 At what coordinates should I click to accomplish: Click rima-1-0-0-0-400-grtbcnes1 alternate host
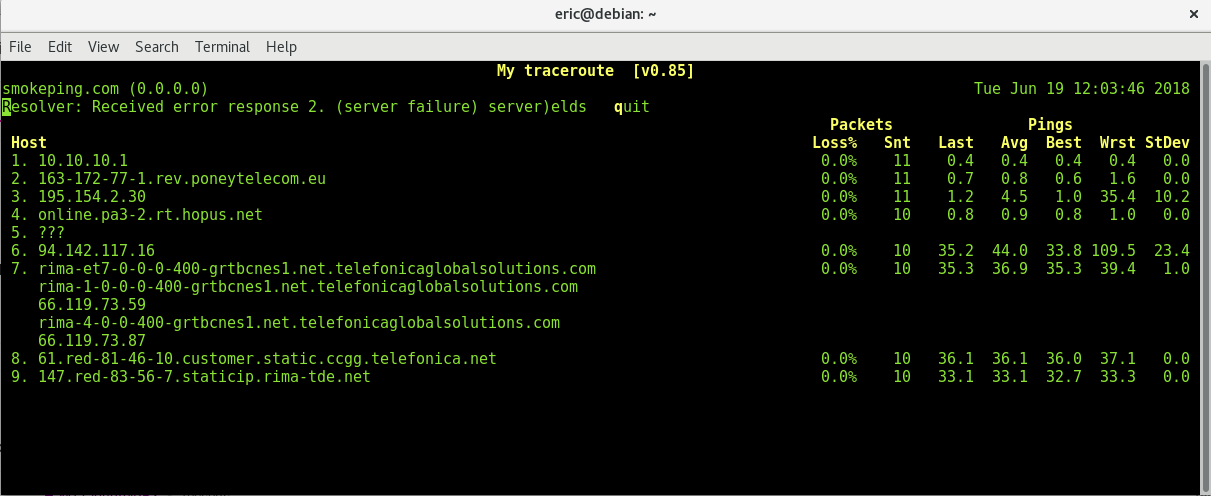(x=308, y=287)
